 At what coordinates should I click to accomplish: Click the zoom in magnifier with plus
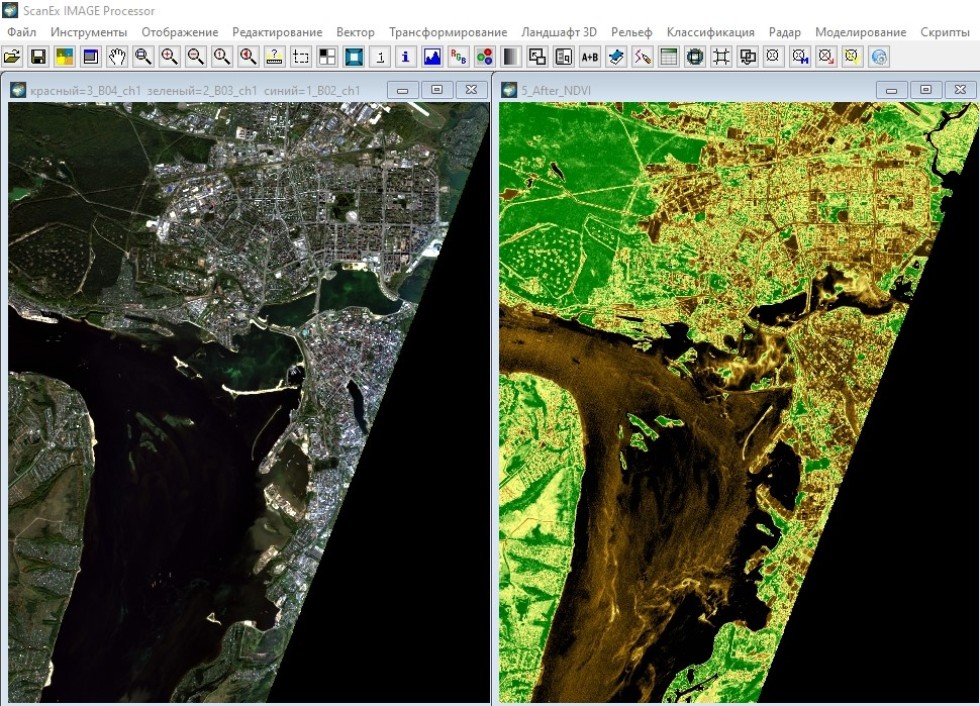point(170,57)
